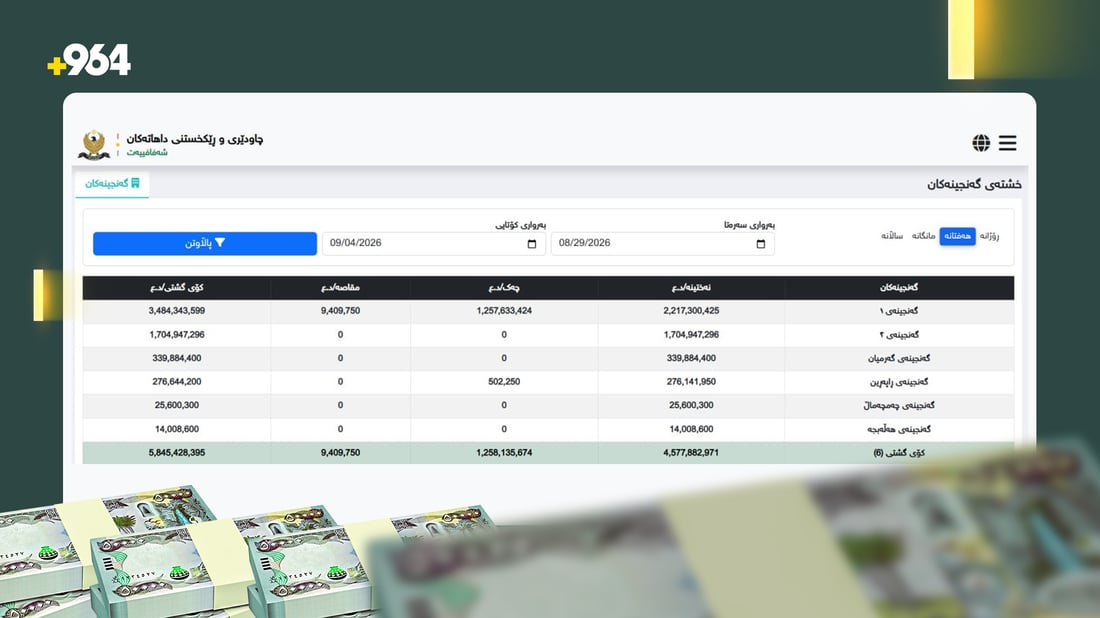Click row name گەنجینەی ١
This screenshot has height=618, width=1100.
899,311
